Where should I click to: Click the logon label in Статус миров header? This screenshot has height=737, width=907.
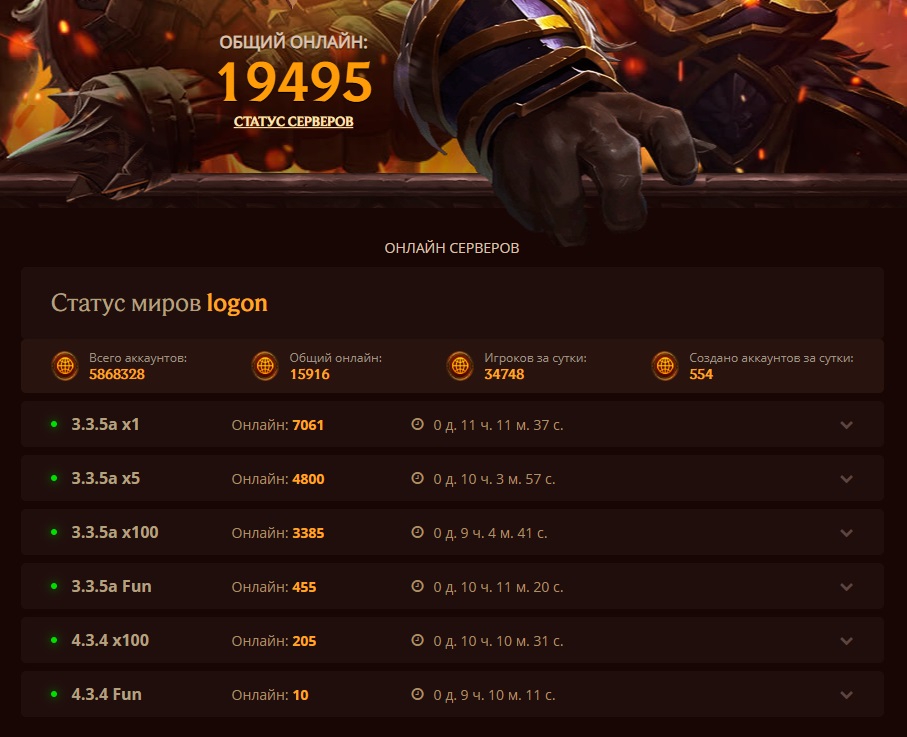point(237,303)
